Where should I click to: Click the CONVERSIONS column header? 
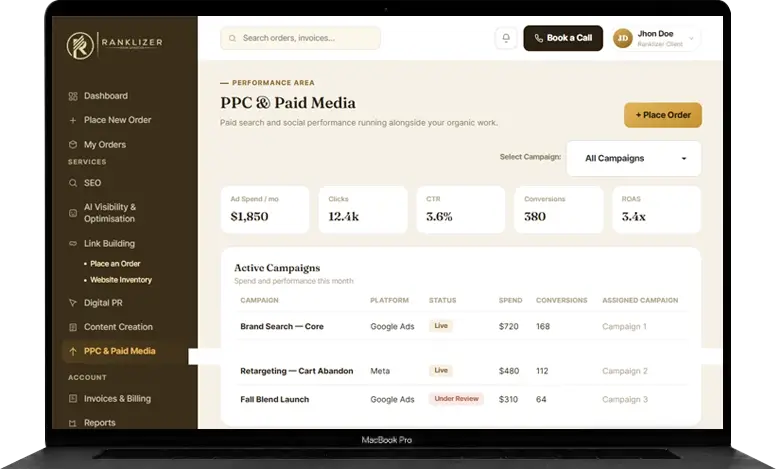[562, 300]
